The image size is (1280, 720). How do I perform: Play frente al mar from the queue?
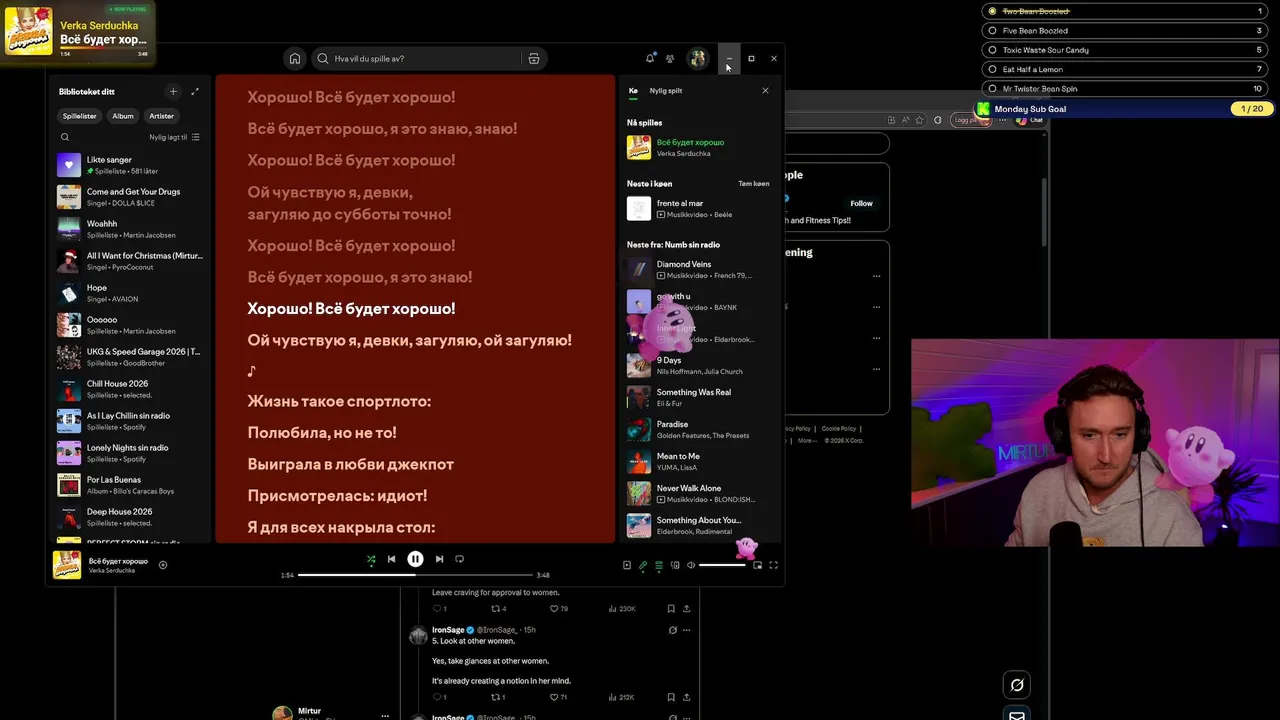click(698, 208)
